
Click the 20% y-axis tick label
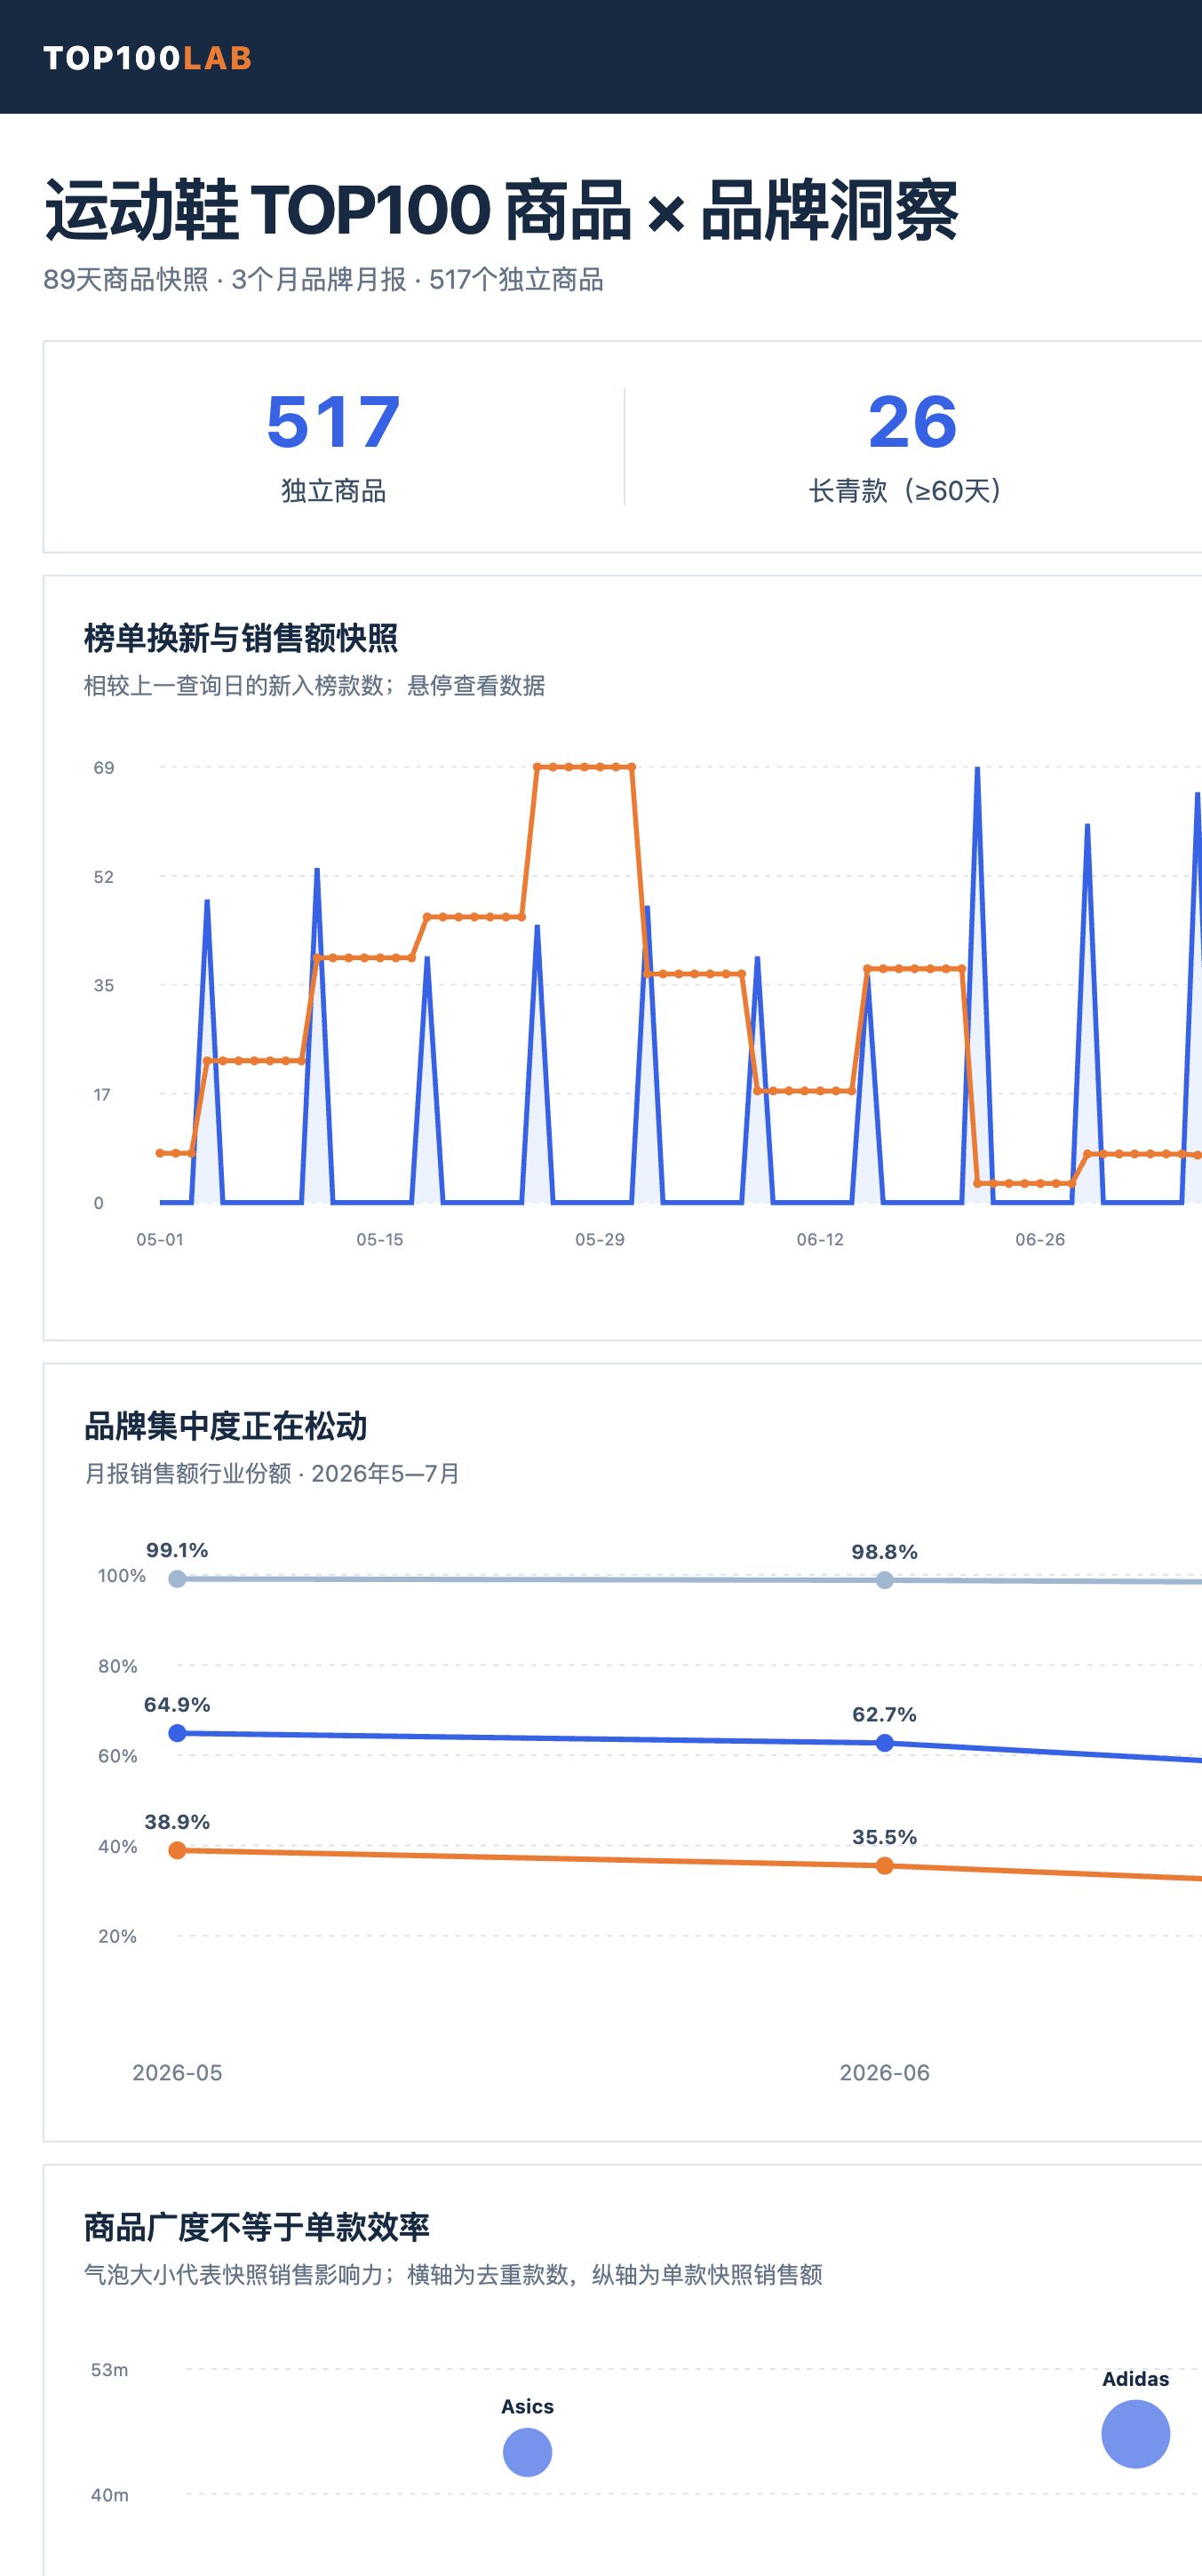pos(117,1936)
